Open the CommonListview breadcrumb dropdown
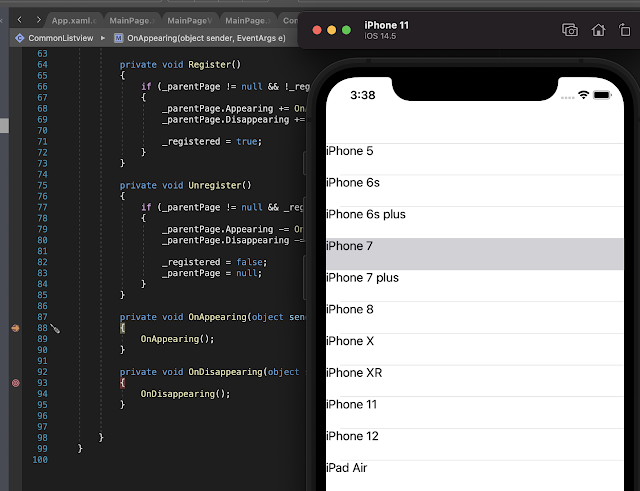640x491 pixels. click(x=61, y=38)
